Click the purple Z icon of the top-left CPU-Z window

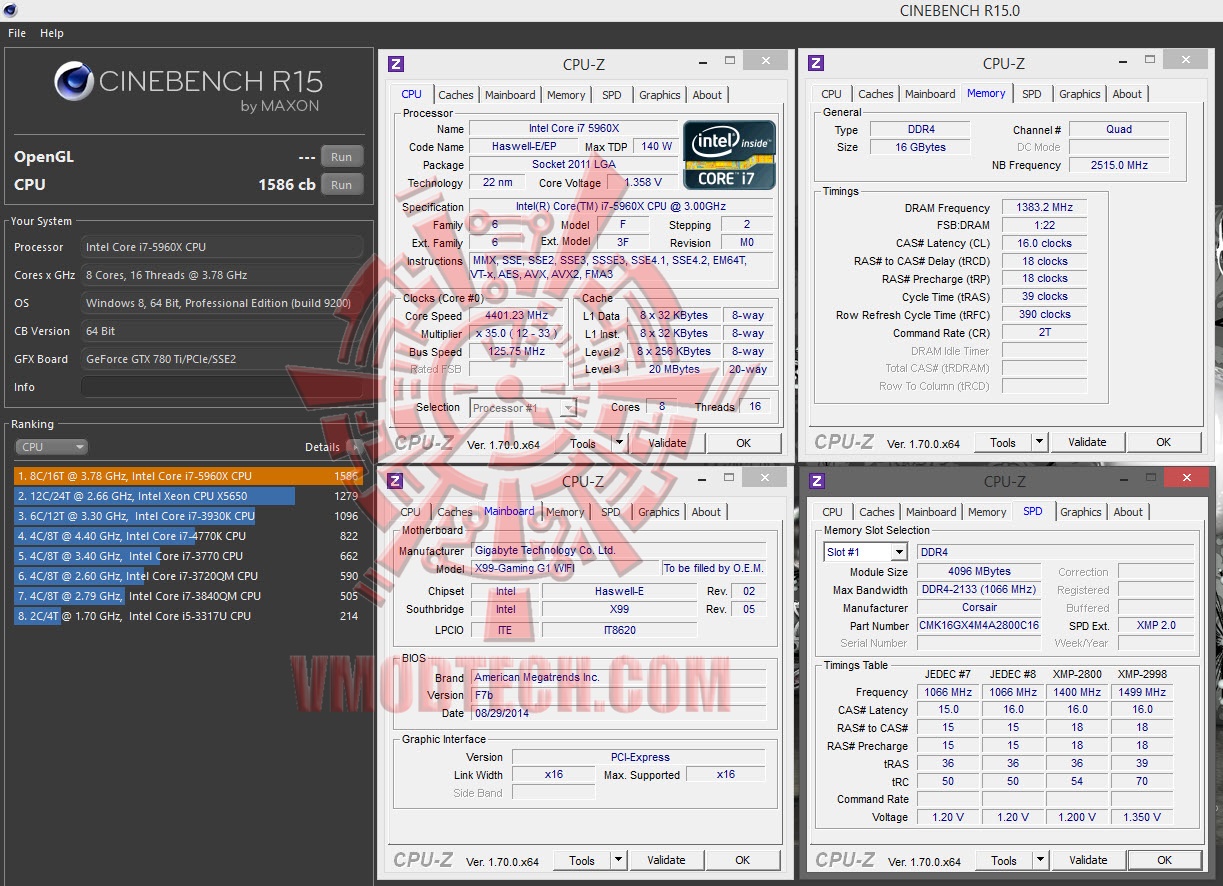pos(396,64)
